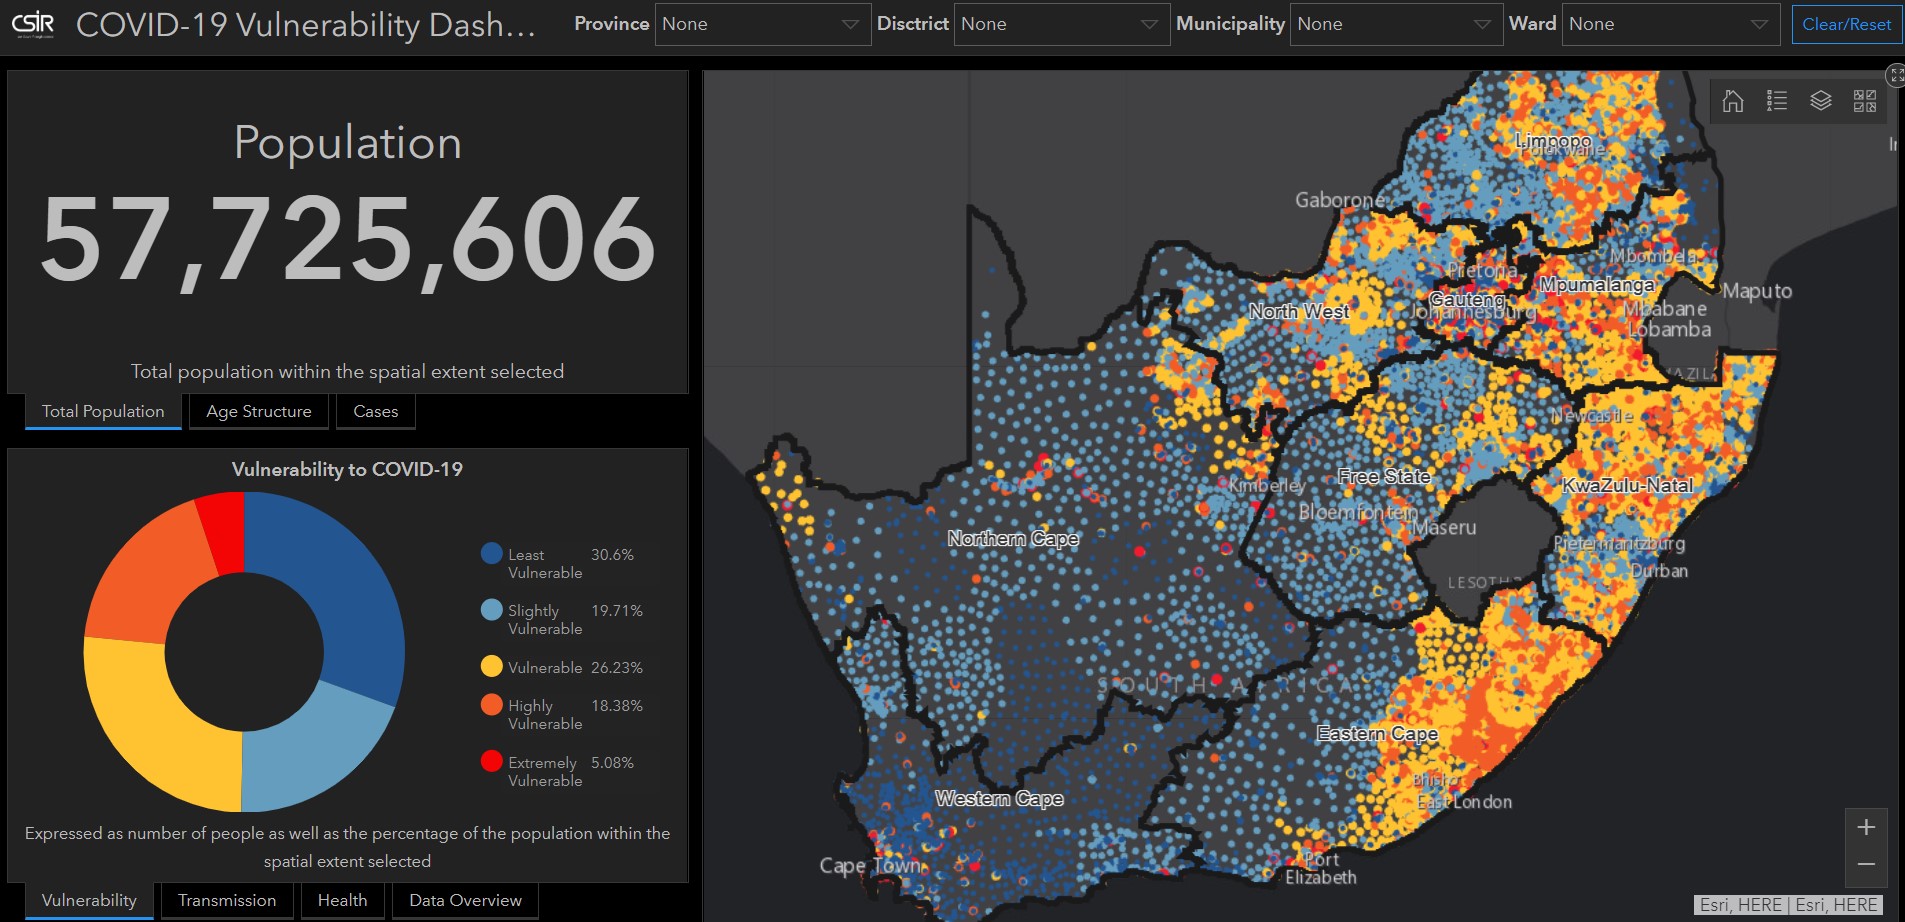Switch to the Health tab

coord(342,900)
